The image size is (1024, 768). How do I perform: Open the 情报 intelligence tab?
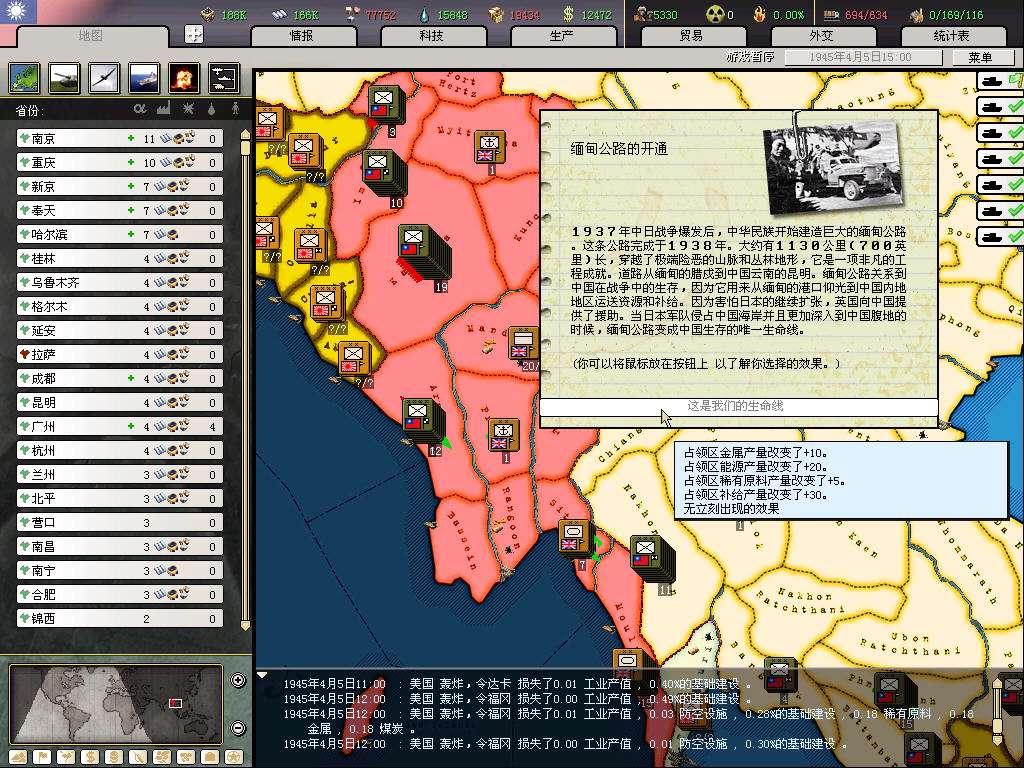tap(301, 36)
